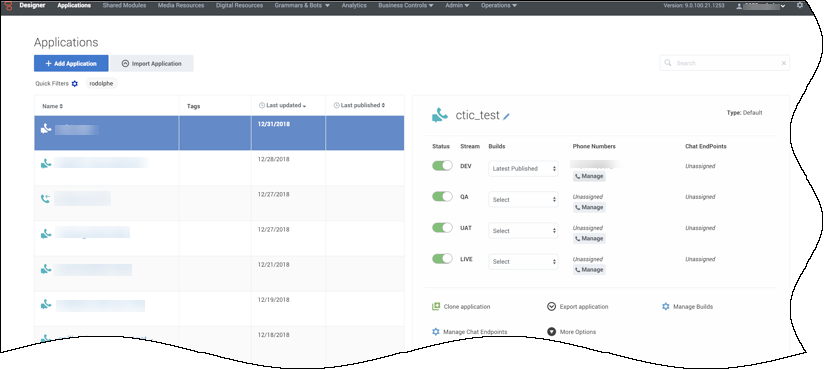Open Manage Builds gear icon
This screenshot has width=824, height=370.
[x=666, y=306]
